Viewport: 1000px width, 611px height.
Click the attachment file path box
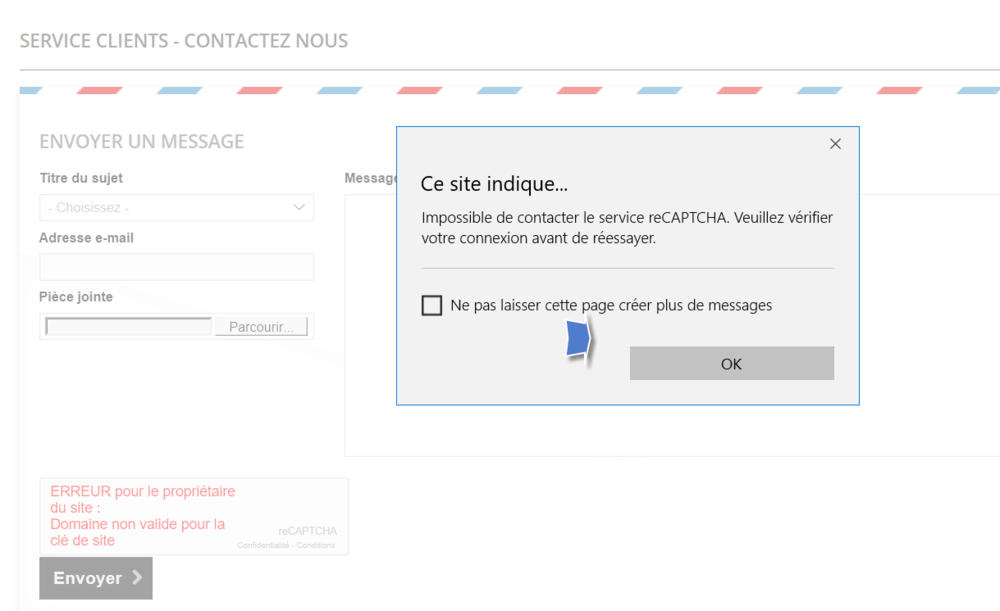pos(128,327)
